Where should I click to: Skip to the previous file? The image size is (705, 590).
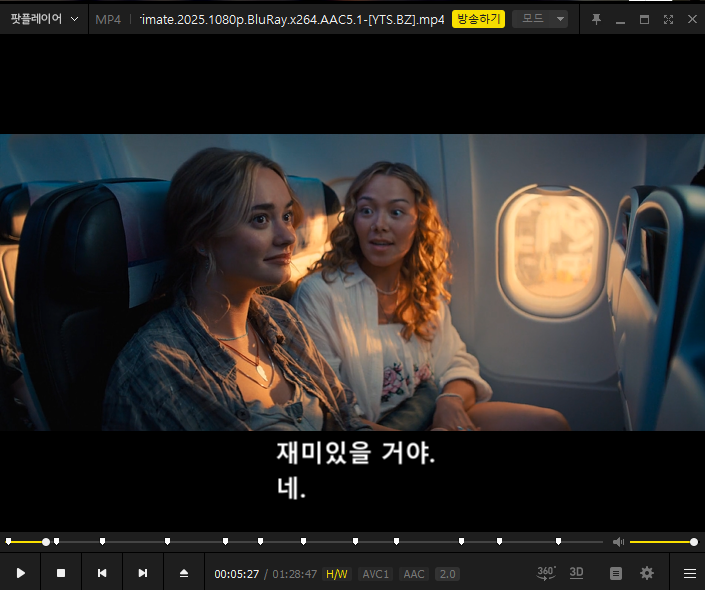point(102,573)
